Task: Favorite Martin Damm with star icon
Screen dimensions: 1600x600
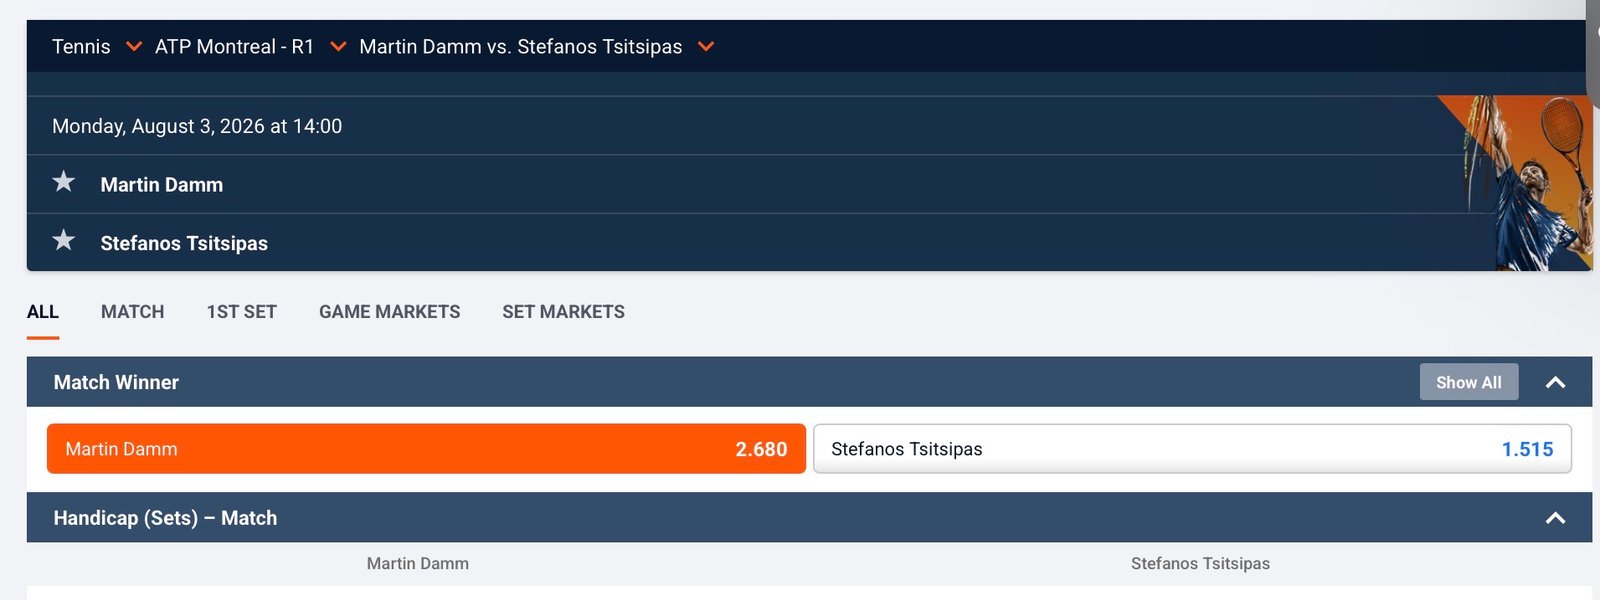Action: pos(64,182)
